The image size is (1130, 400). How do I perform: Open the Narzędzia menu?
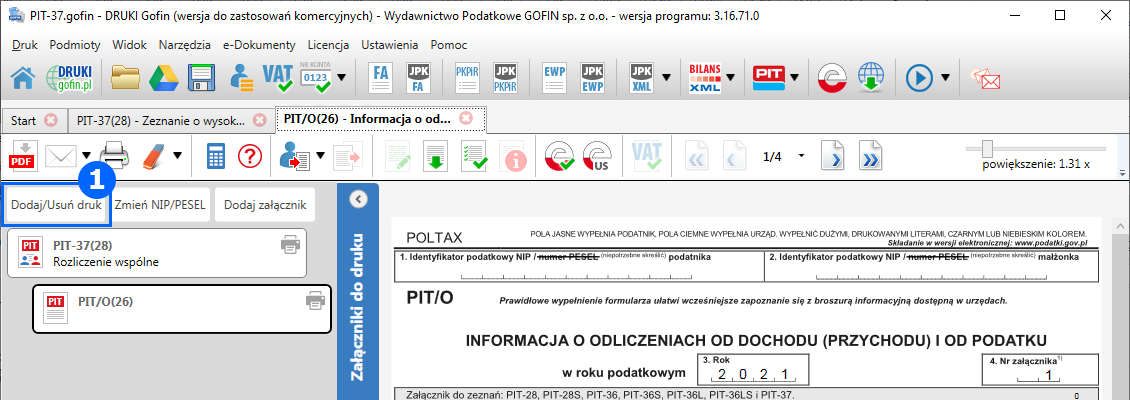coord(185,45)
